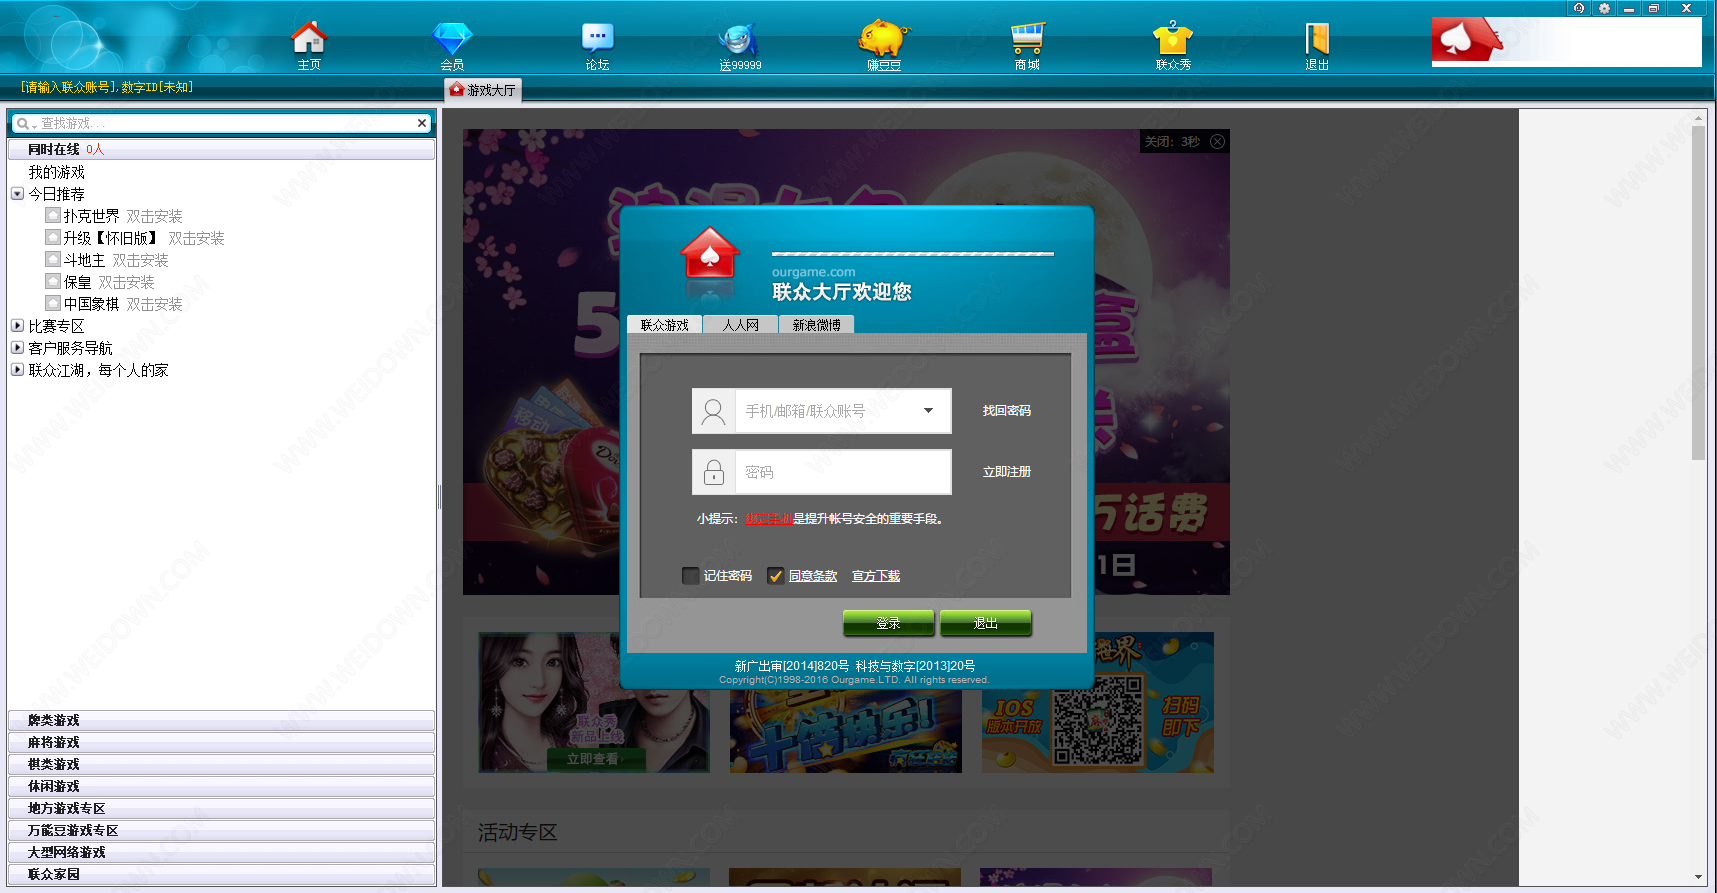The width and height of the screenshot is (1717, 893).
Task: Expand the 万能豆游戏专区 category
Action: (x=221, y=830)
